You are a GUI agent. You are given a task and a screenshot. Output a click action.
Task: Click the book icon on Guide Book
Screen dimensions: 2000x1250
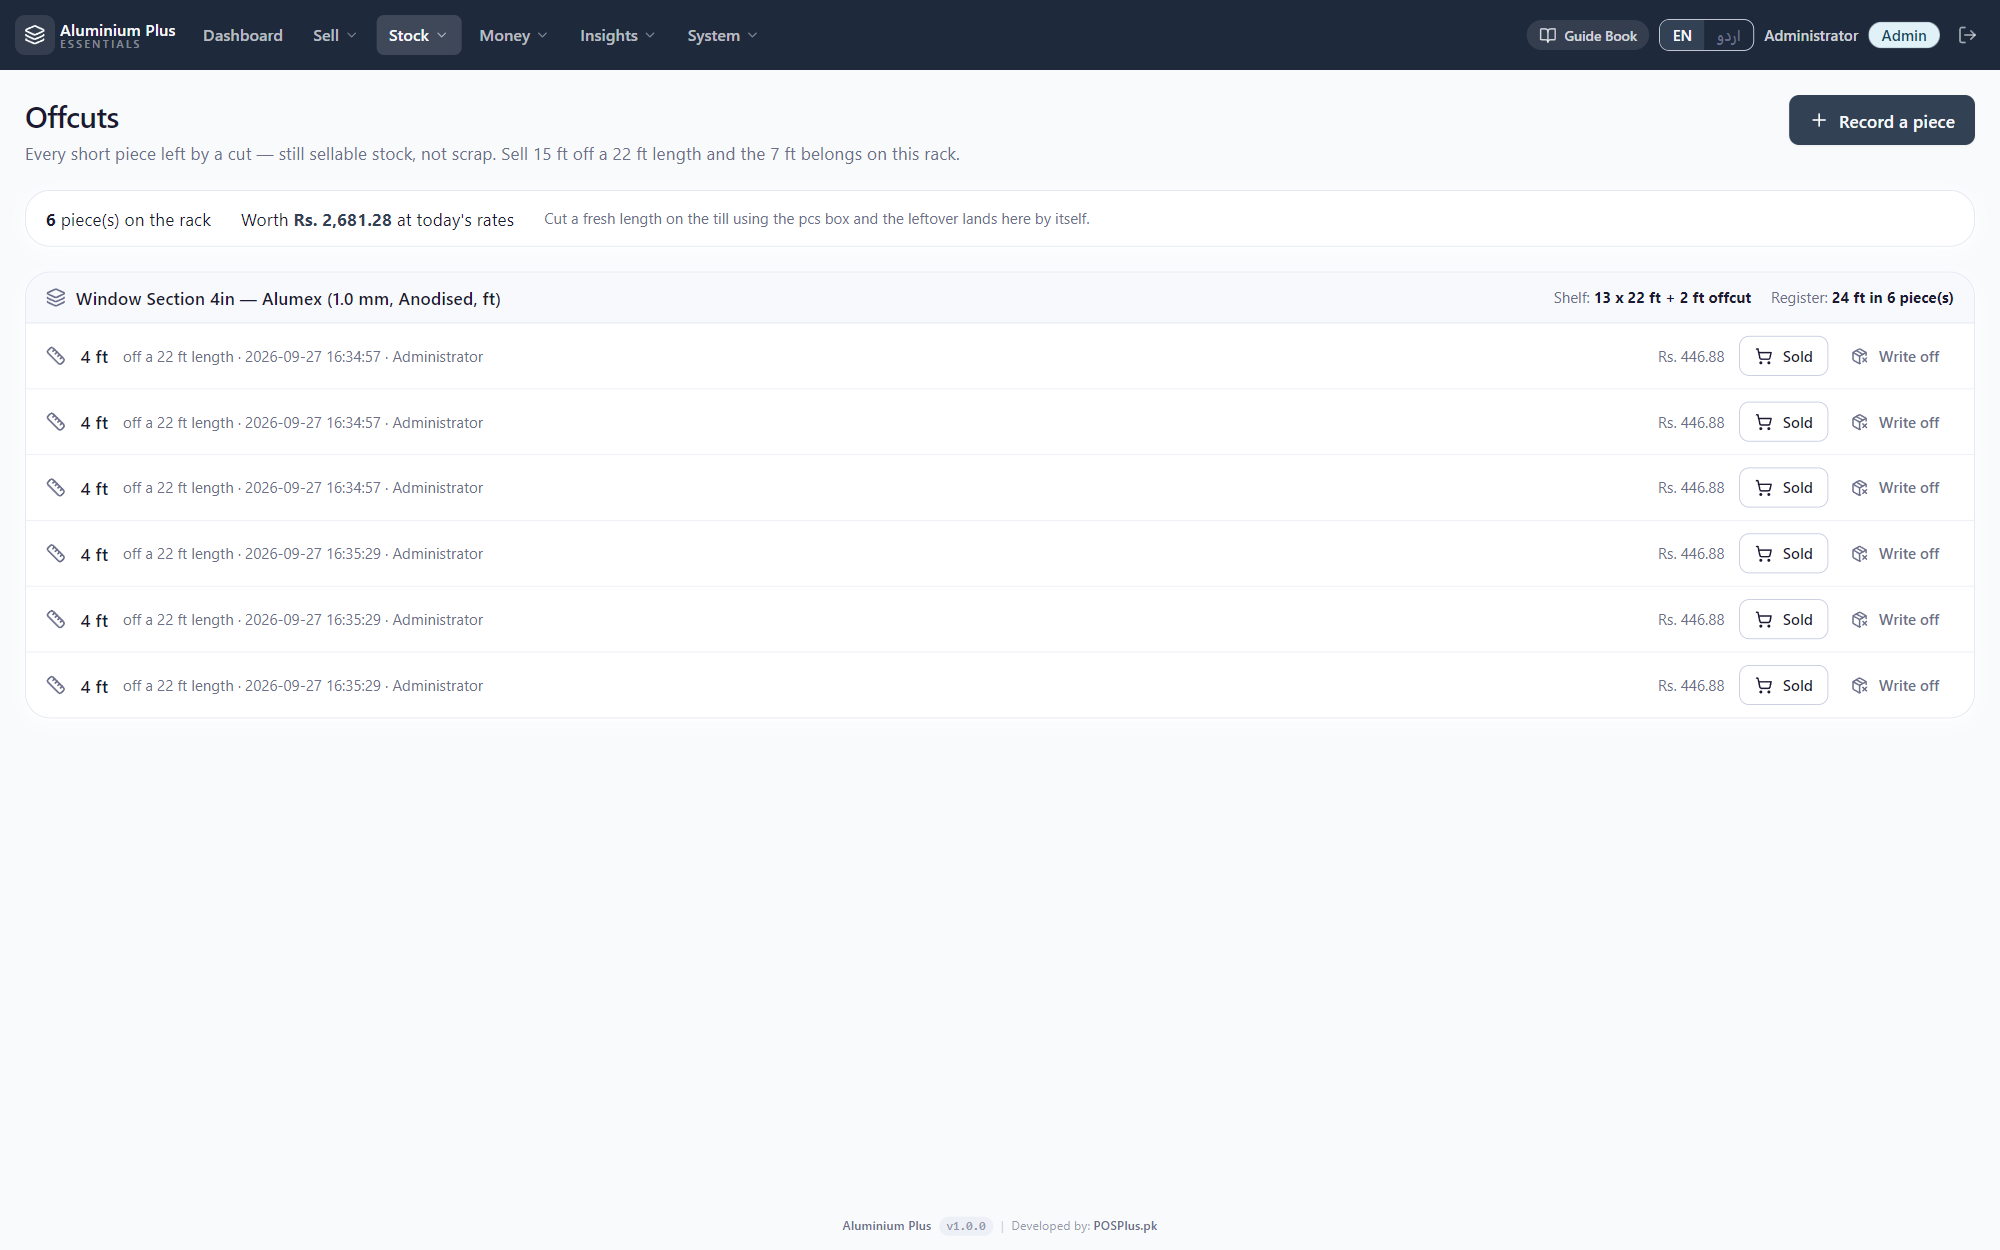(x=1547, y=35)
